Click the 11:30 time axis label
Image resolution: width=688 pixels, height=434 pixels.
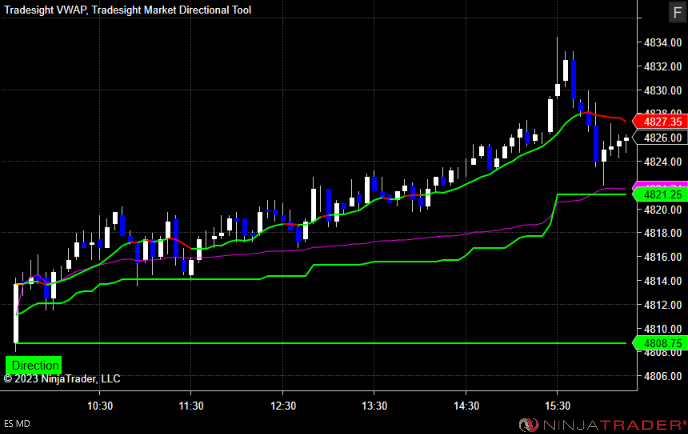click(x=191, y=406)
